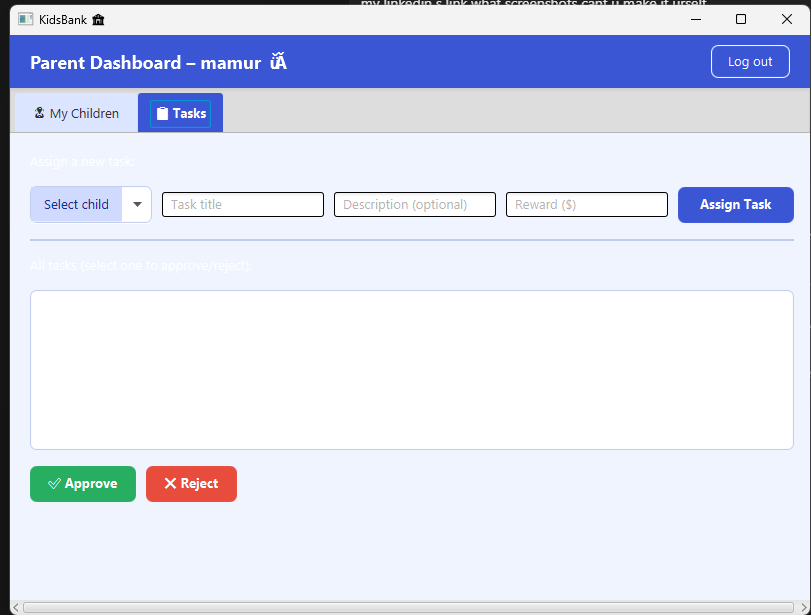Log out of the parent dashboard
811x615 pixels.
click(x=750, y=62)
